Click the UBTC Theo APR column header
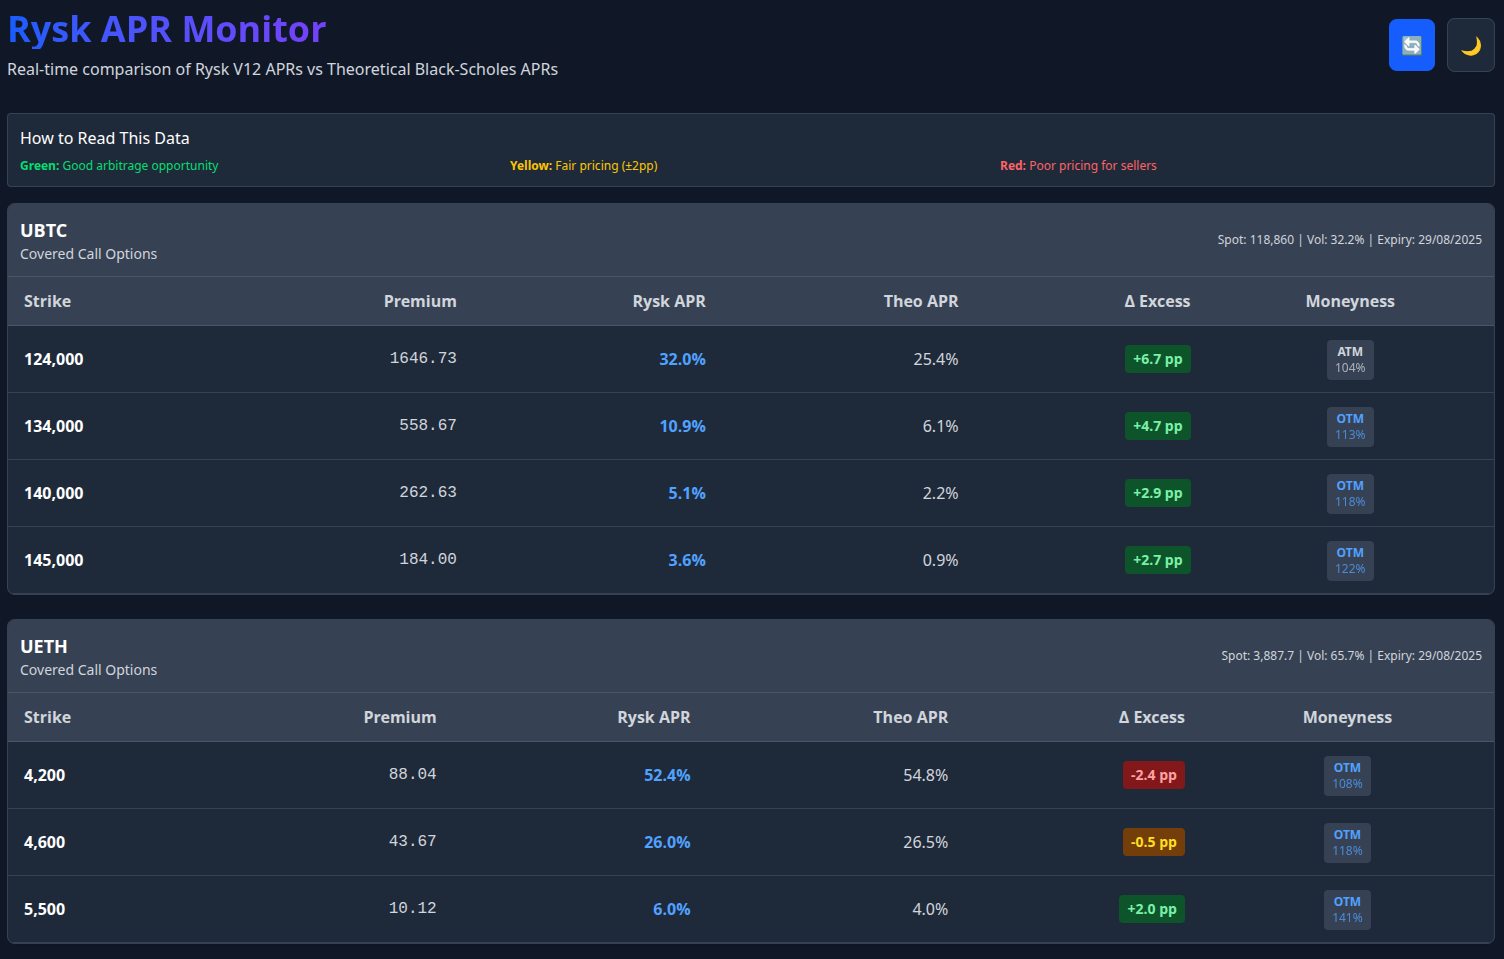 [921, 301]
